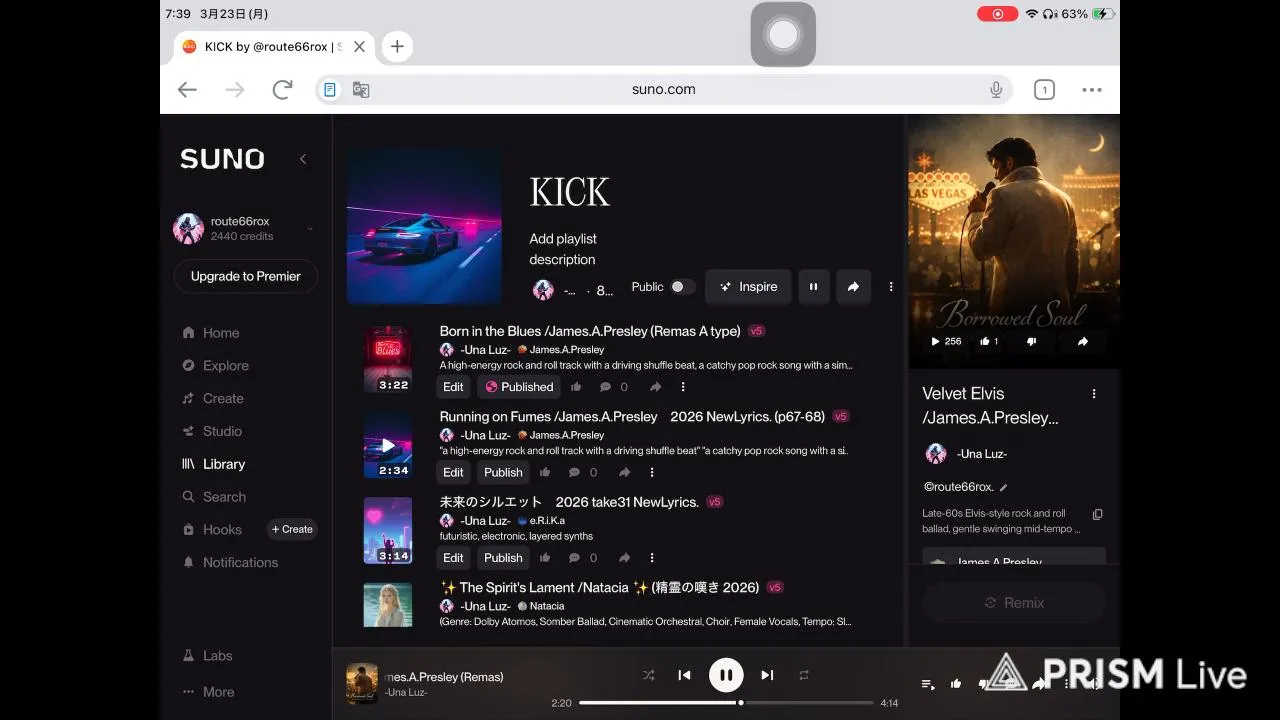Share the KICK playlist
The image size is (1280, 720).
coord(853,287)
